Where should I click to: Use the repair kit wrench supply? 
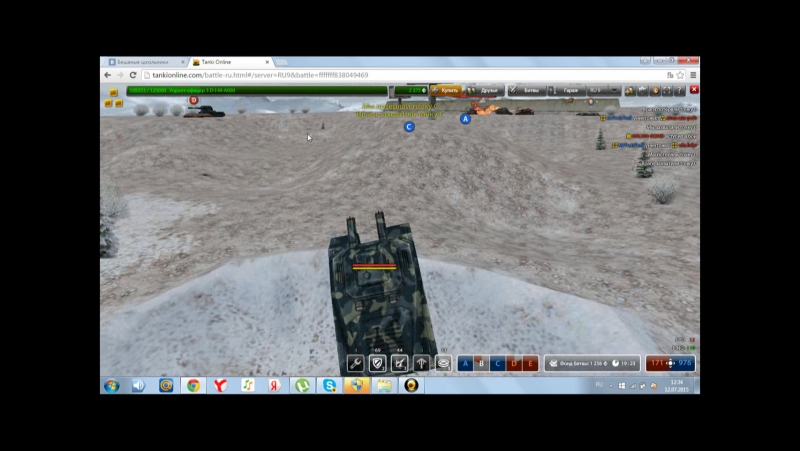coord(356,363)
